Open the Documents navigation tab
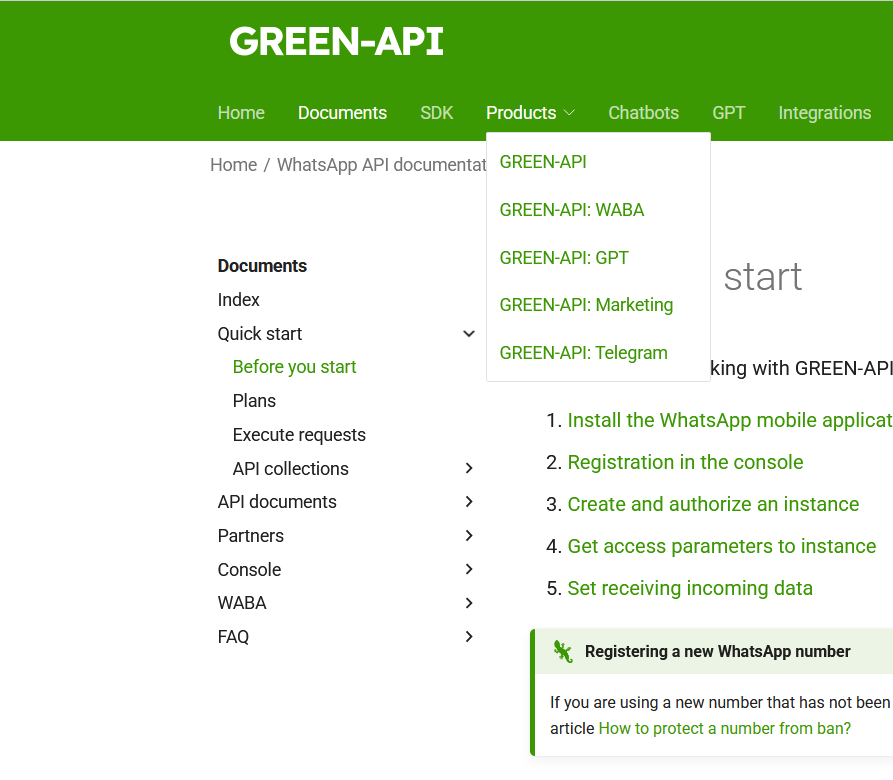The image size is (893, 780). (342, 113)
